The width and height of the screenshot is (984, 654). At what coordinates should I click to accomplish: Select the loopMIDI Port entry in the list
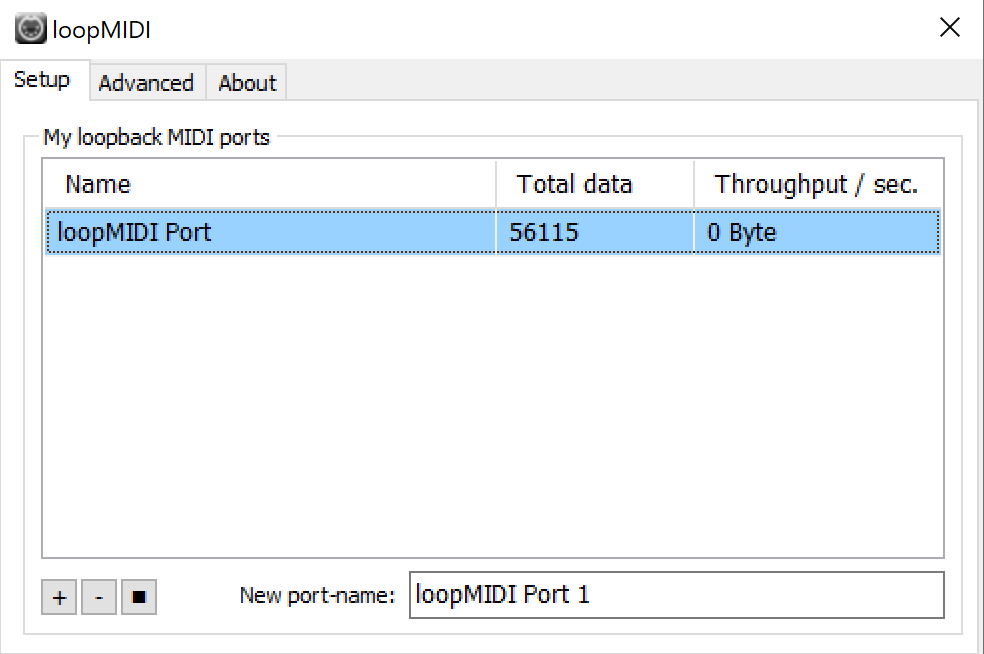[x=134, y=233]
